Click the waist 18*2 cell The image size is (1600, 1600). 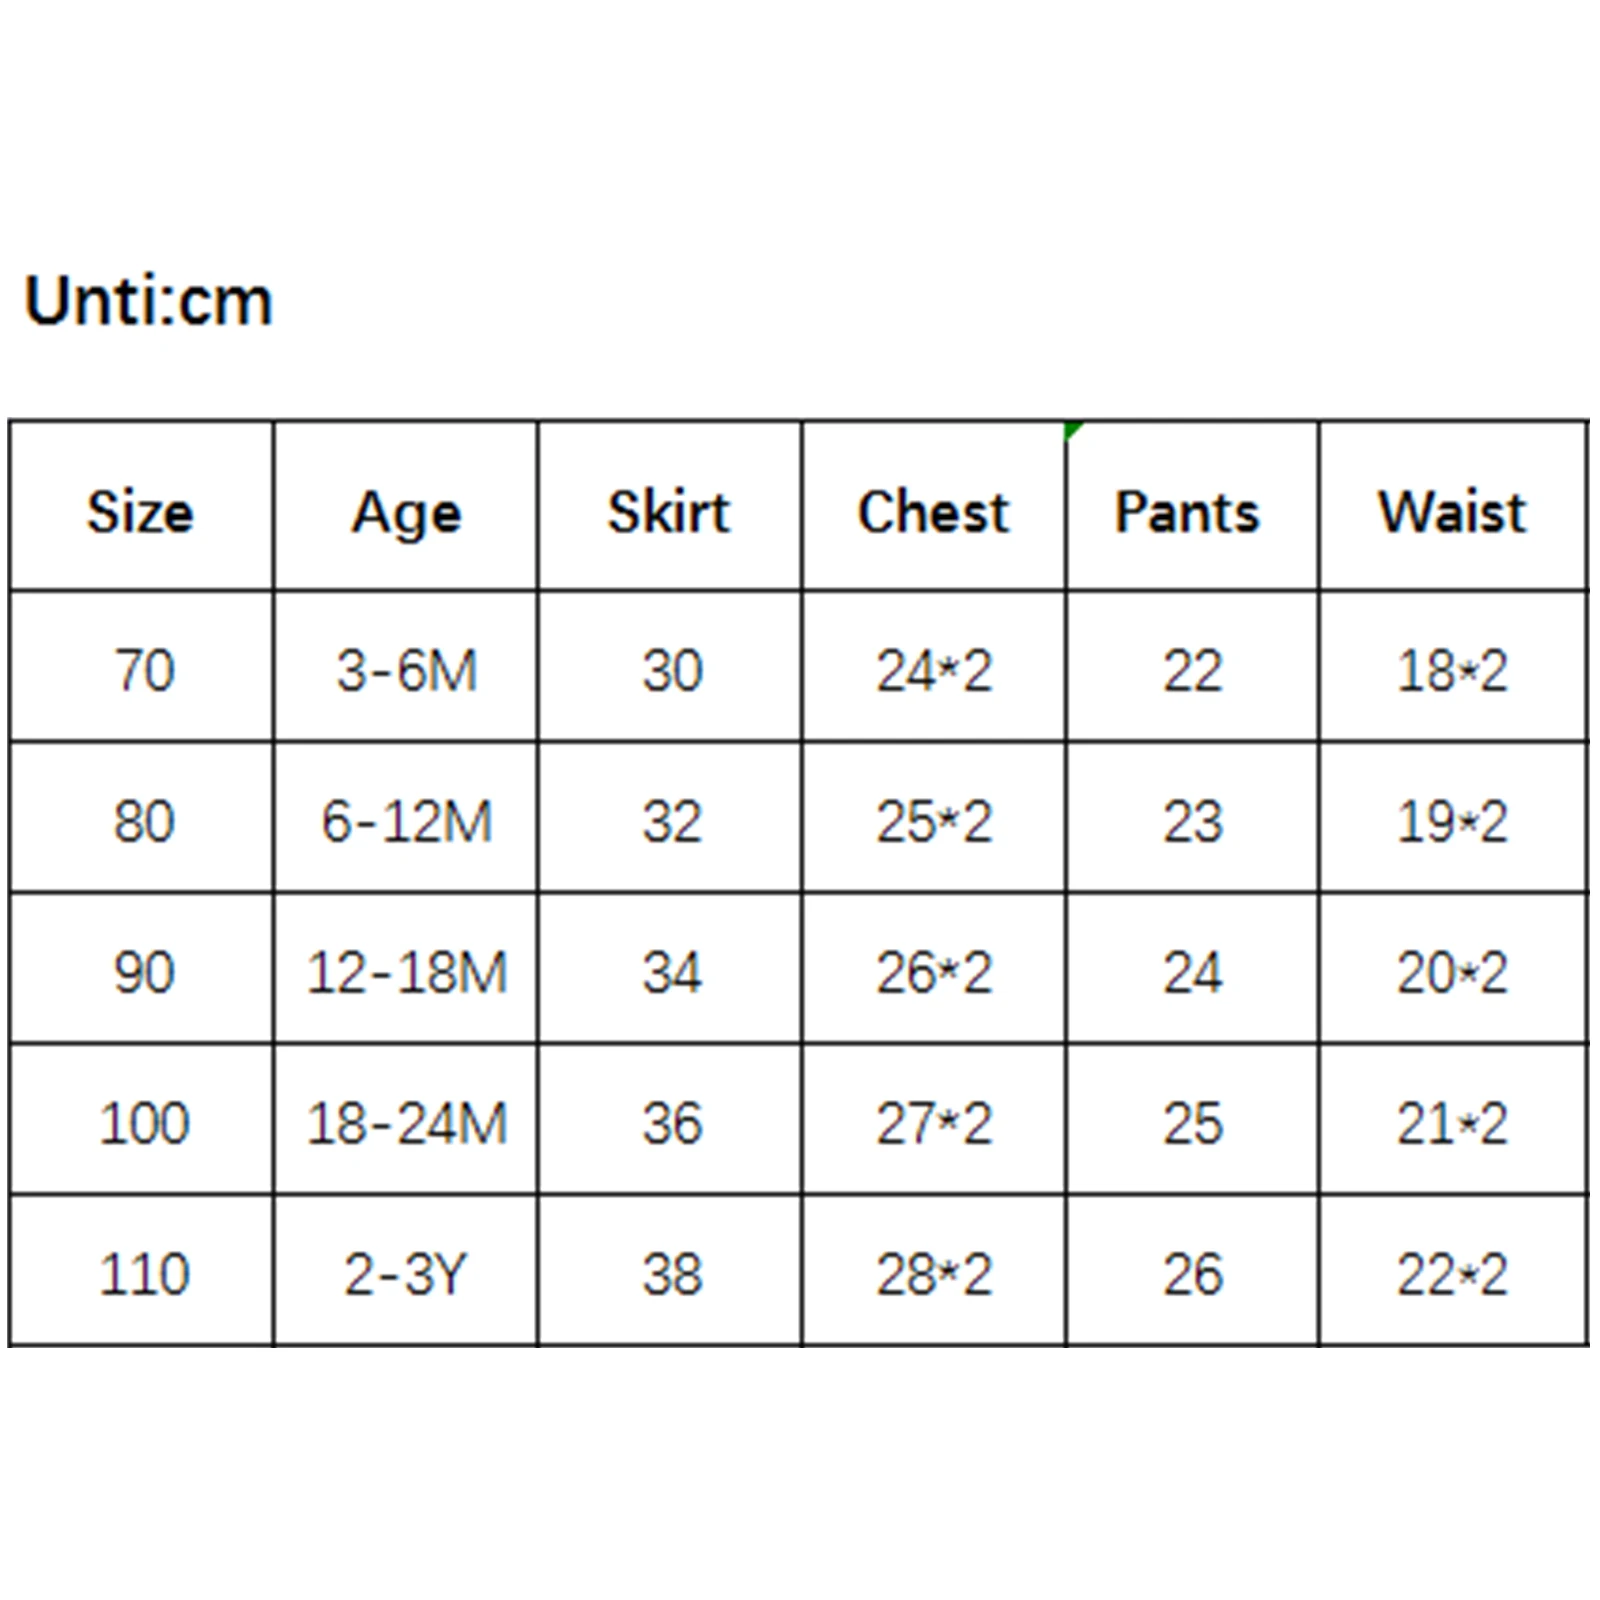[x=1452, y=670]
